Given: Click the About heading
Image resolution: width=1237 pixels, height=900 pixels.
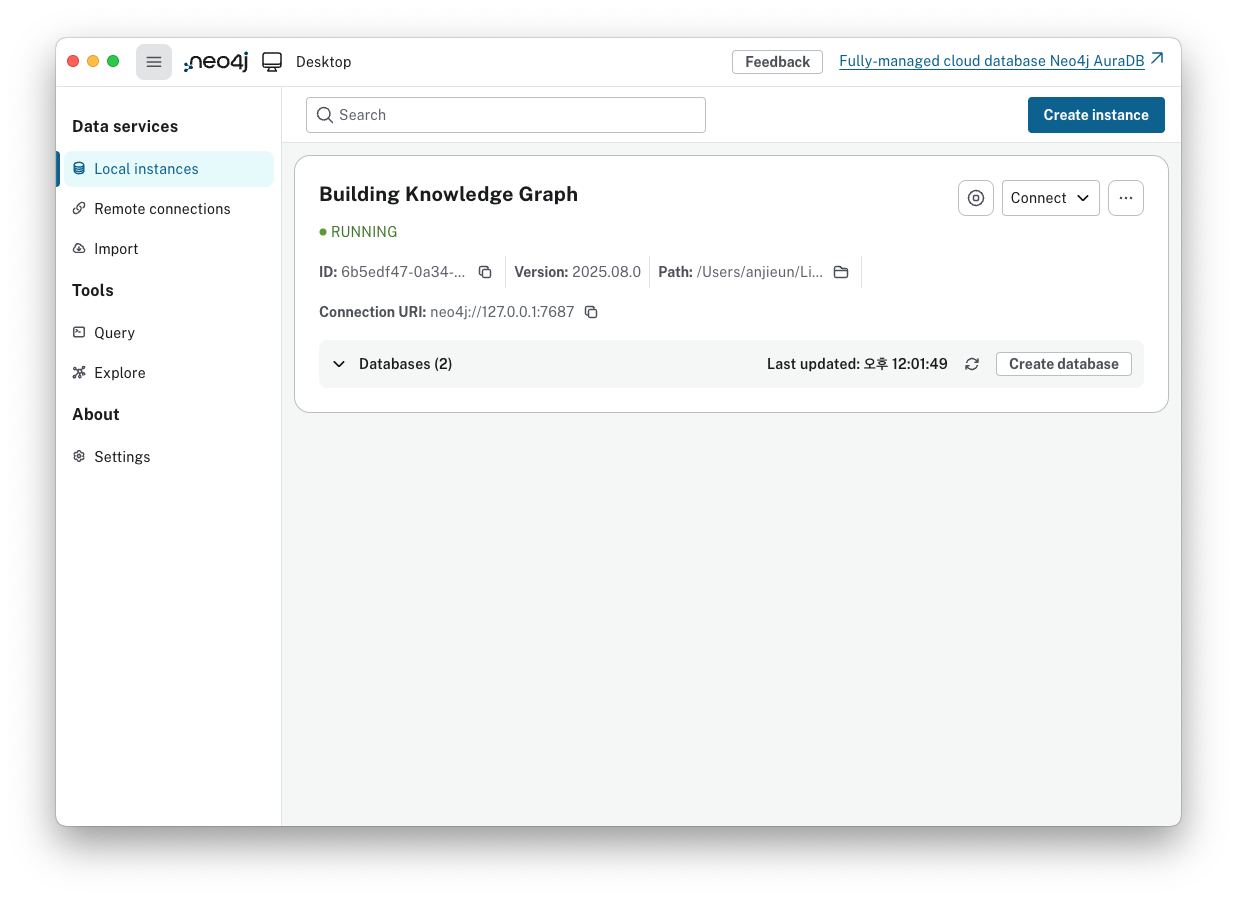Looking at the screenshot, I should [x=96, y=415].
